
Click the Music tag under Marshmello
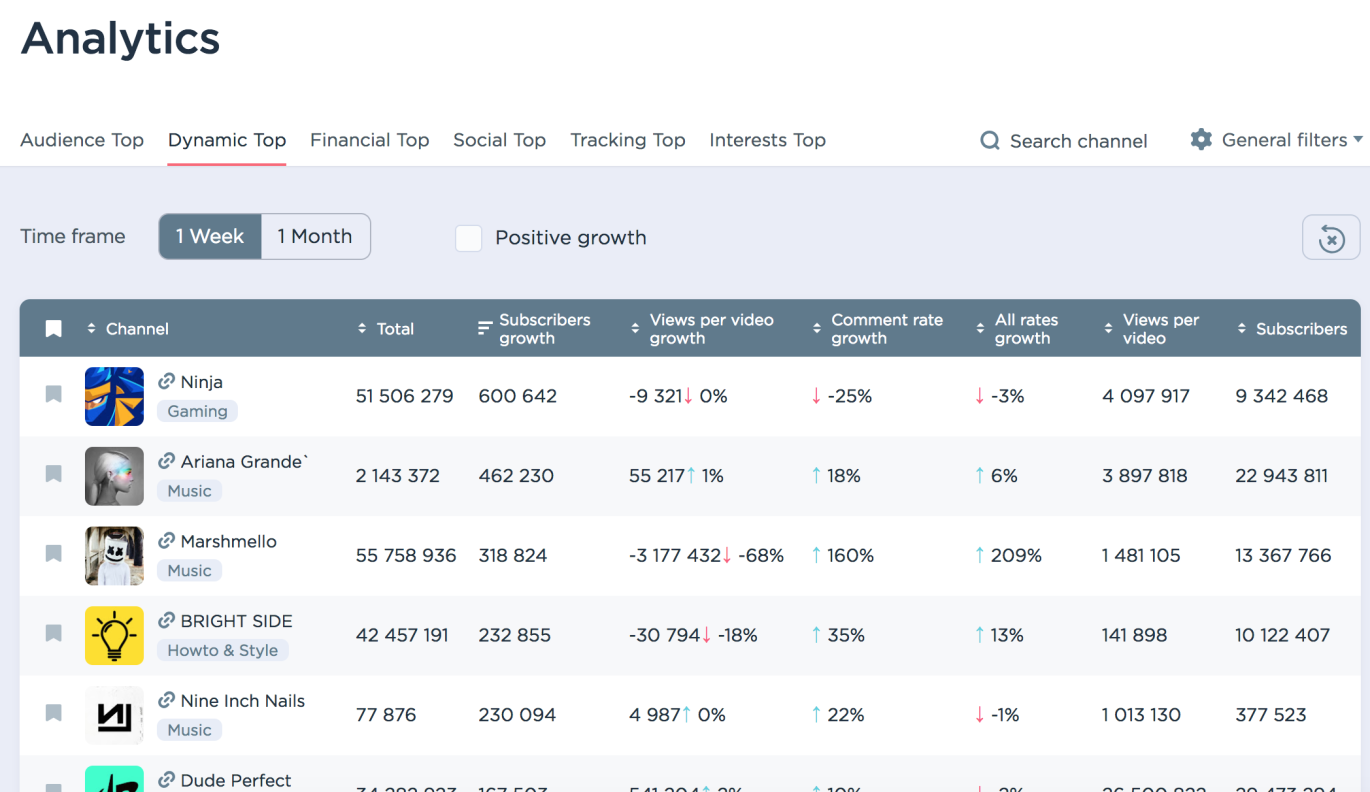click(x=190, y=570)
